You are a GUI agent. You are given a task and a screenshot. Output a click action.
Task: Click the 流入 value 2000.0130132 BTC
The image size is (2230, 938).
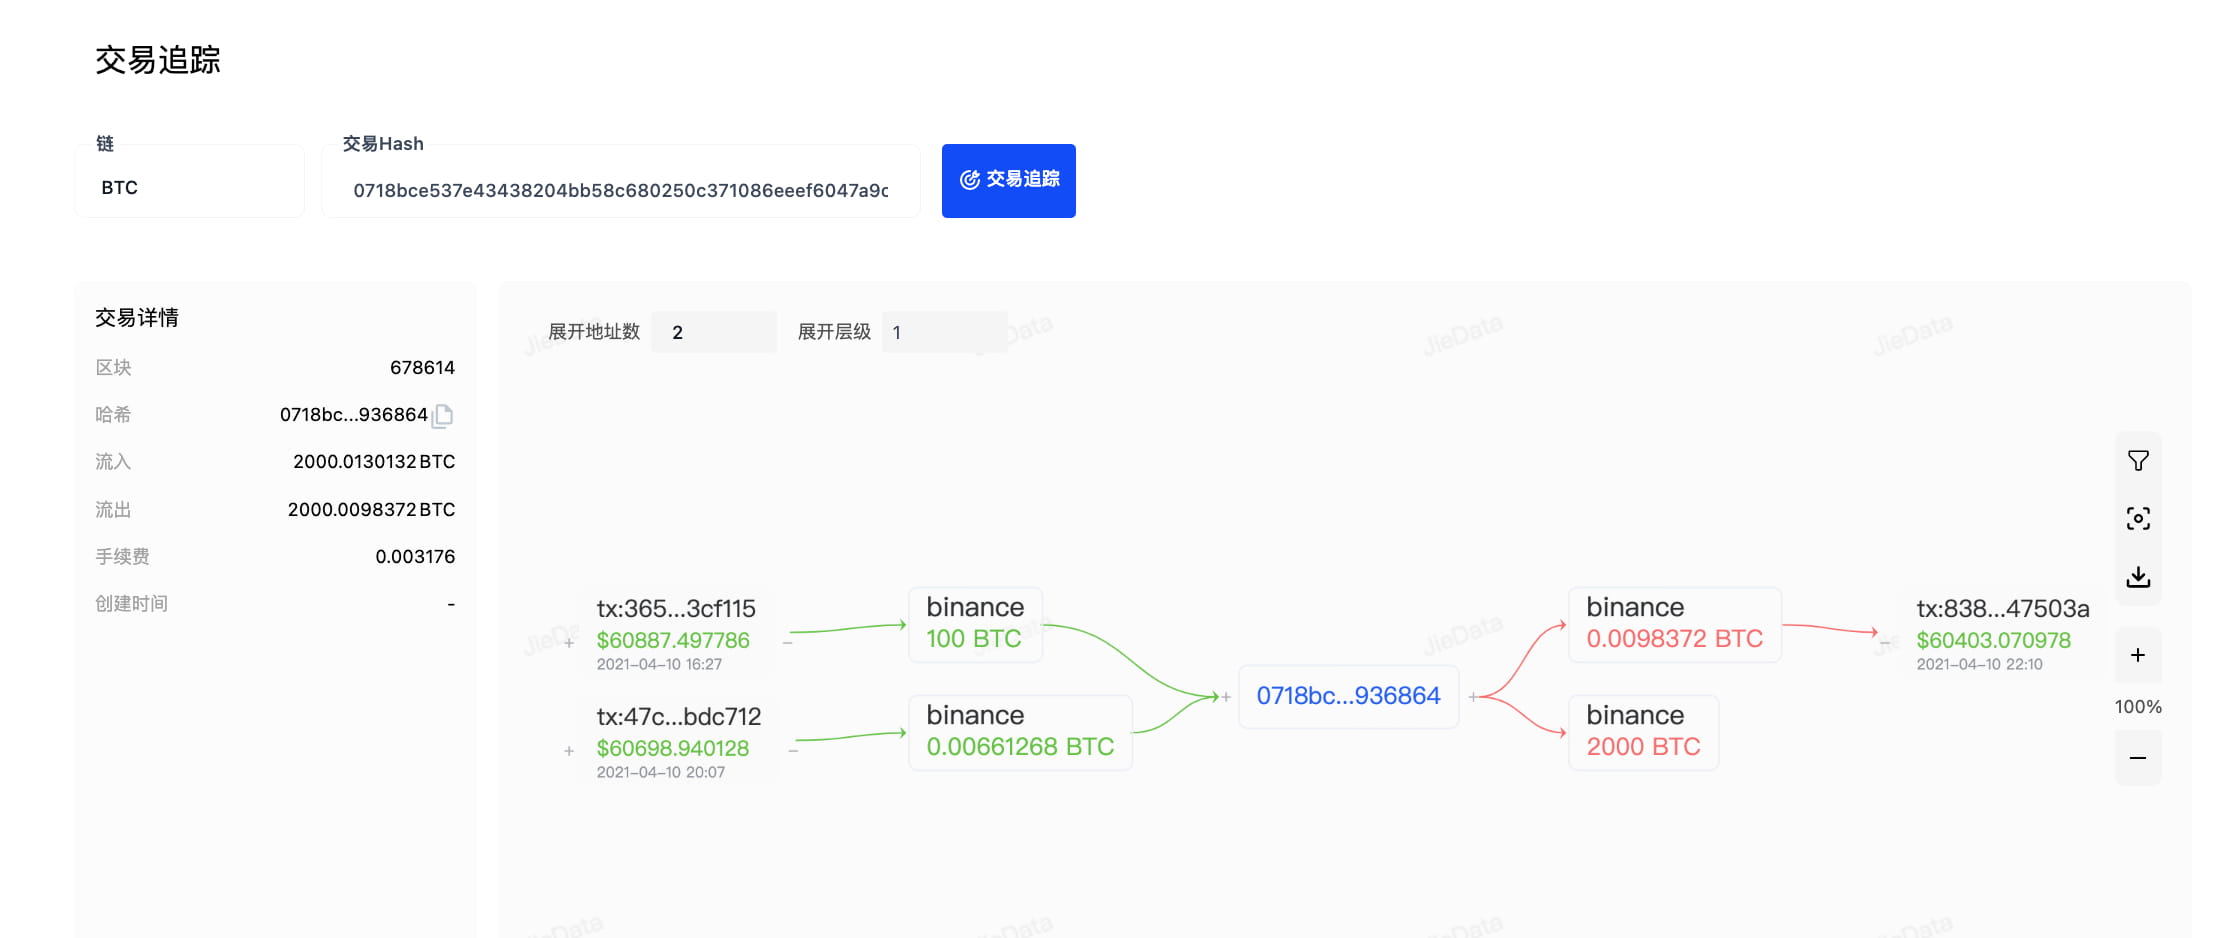click(374, 462)
